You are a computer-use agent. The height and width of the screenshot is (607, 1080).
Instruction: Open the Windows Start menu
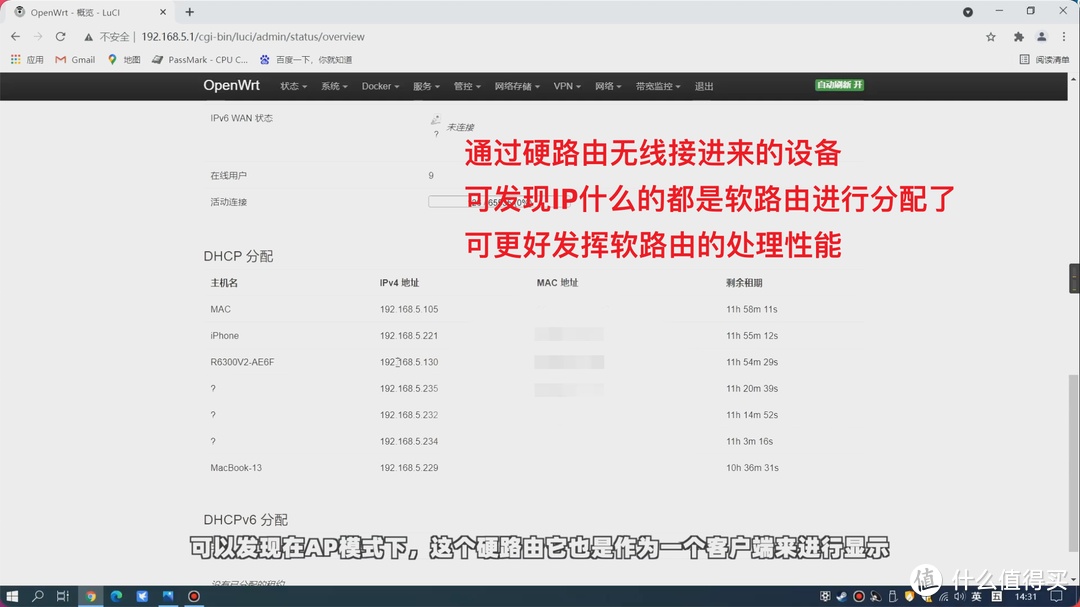12,596
